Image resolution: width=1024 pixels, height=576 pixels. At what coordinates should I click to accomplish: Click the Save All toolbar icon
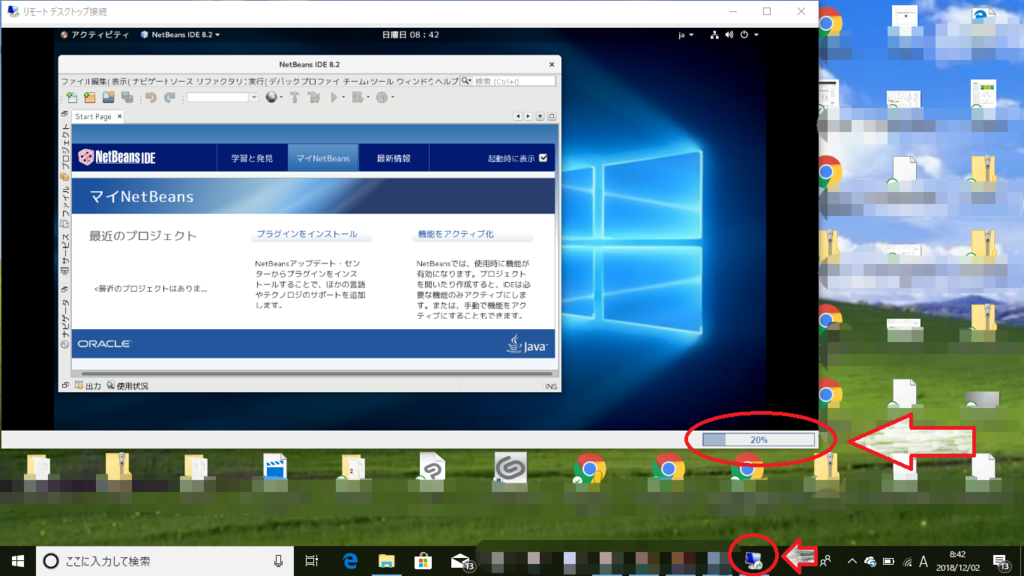[127, 97]
